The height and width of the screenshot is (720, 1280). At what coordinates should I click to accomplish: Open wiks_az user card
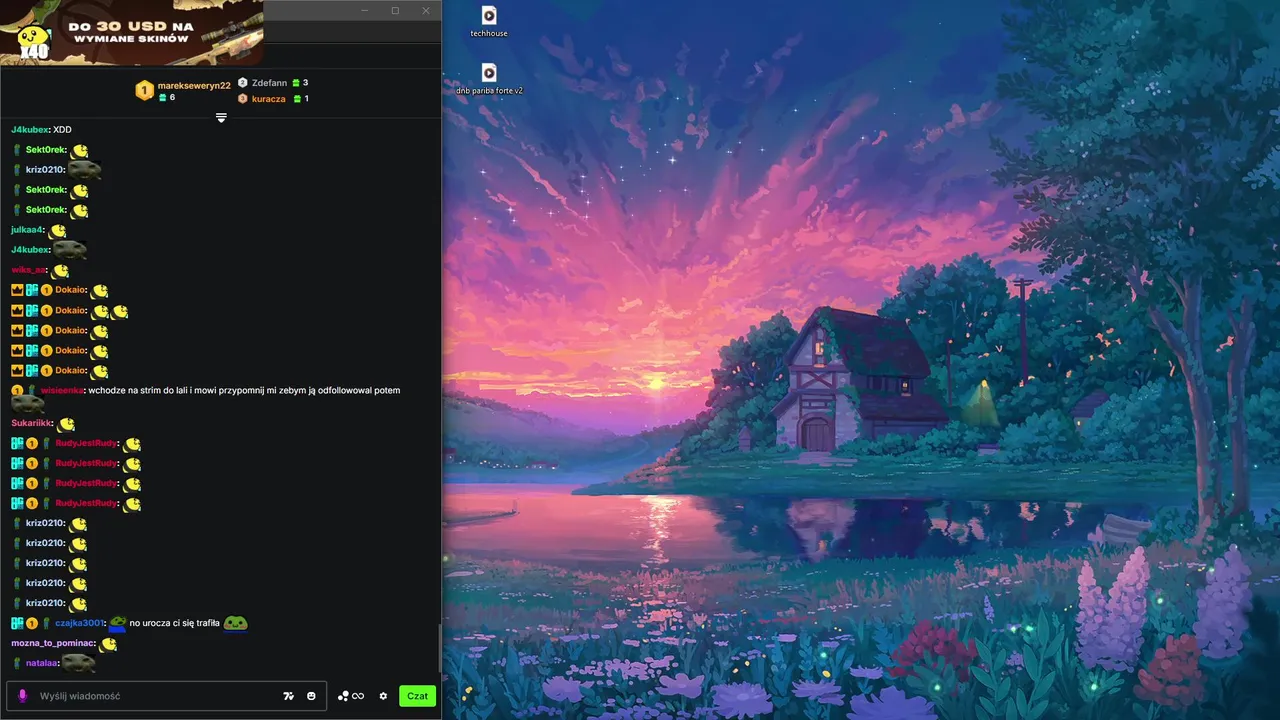[x=29, y=270]
